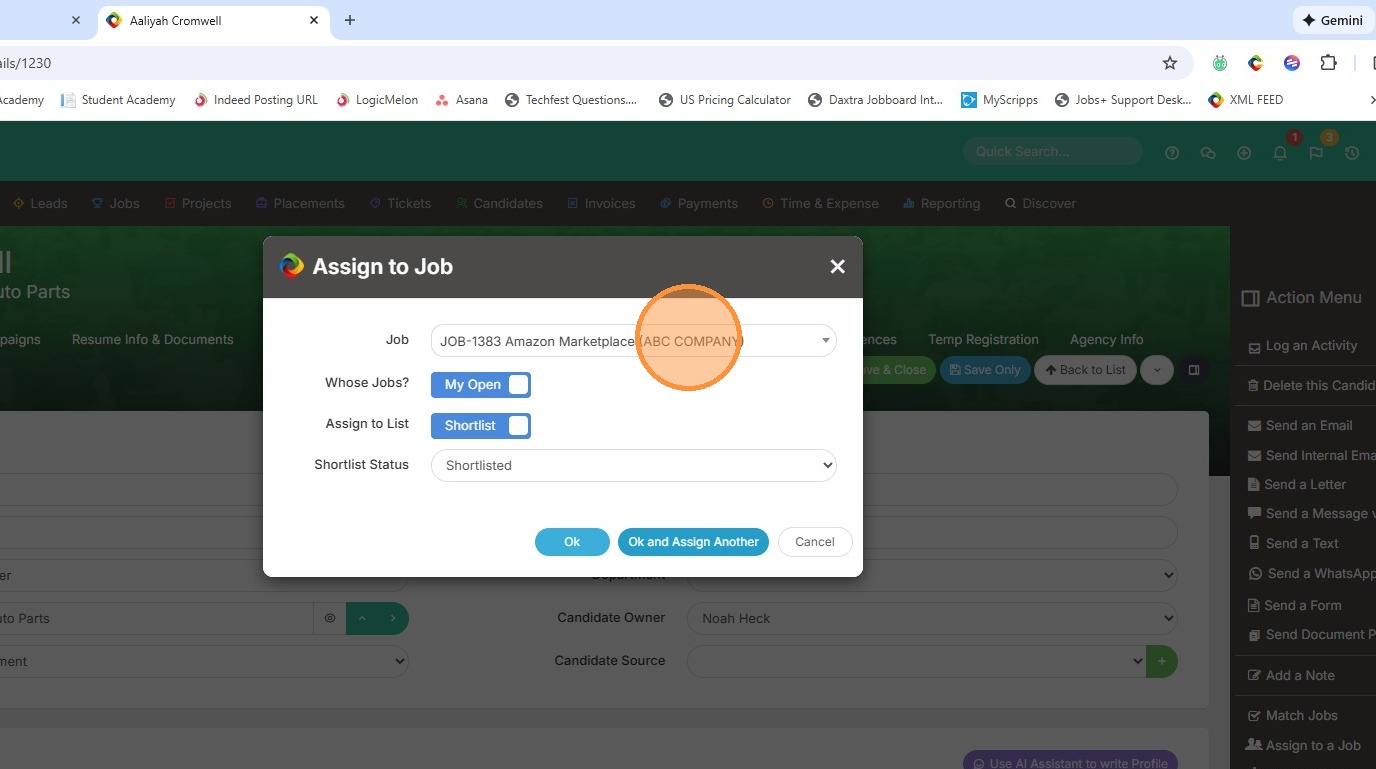Choose Delete this Candidate action
The height and width of the screenshot is (769, 1376).
[1312, 386]
